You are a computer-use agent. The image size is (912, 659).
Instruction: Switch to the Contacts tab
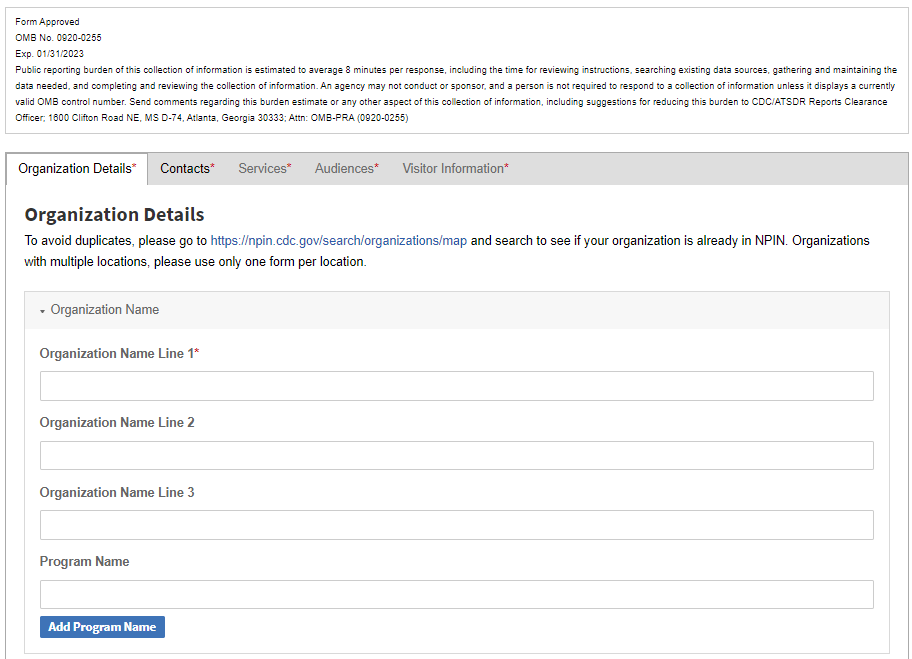click(x=187, y=169)
